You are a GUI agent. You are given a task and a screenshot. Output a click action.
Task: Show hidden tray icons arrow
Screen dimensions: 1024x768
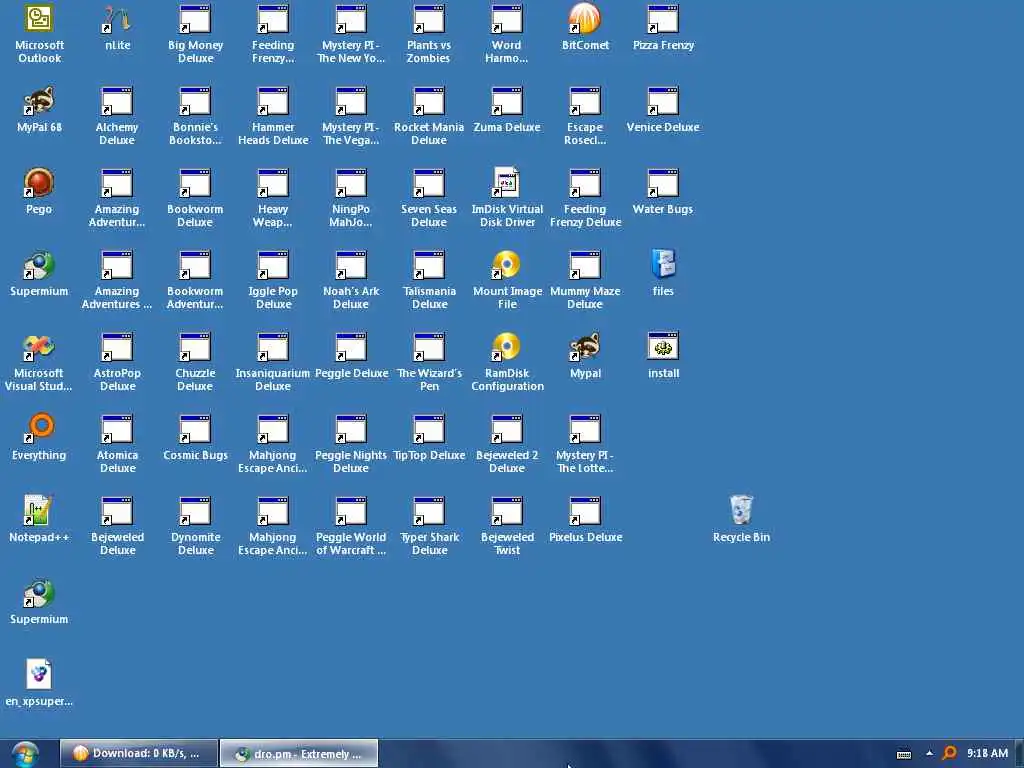(x=929, y=753)
